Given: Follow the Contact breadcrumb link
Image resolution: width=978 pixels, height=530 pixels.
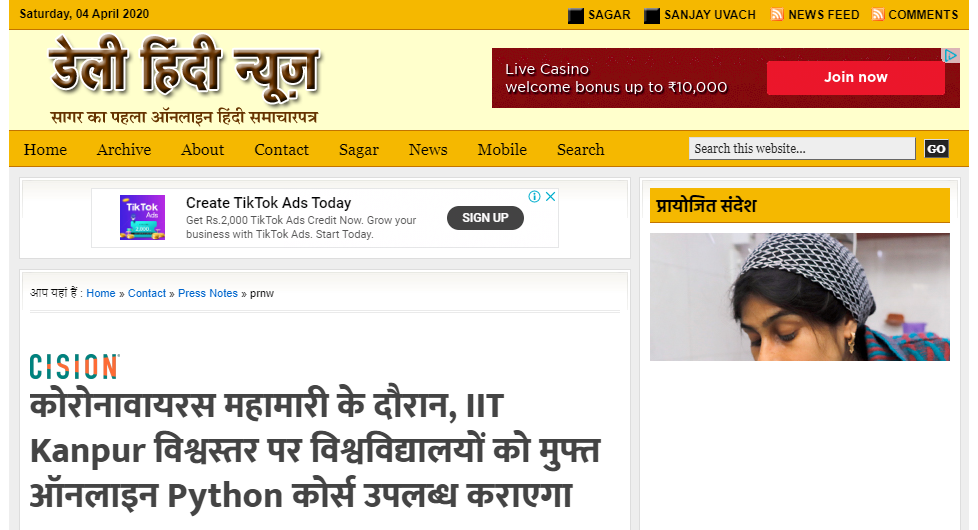Looking at the screenshot, I should coord(147,293).
